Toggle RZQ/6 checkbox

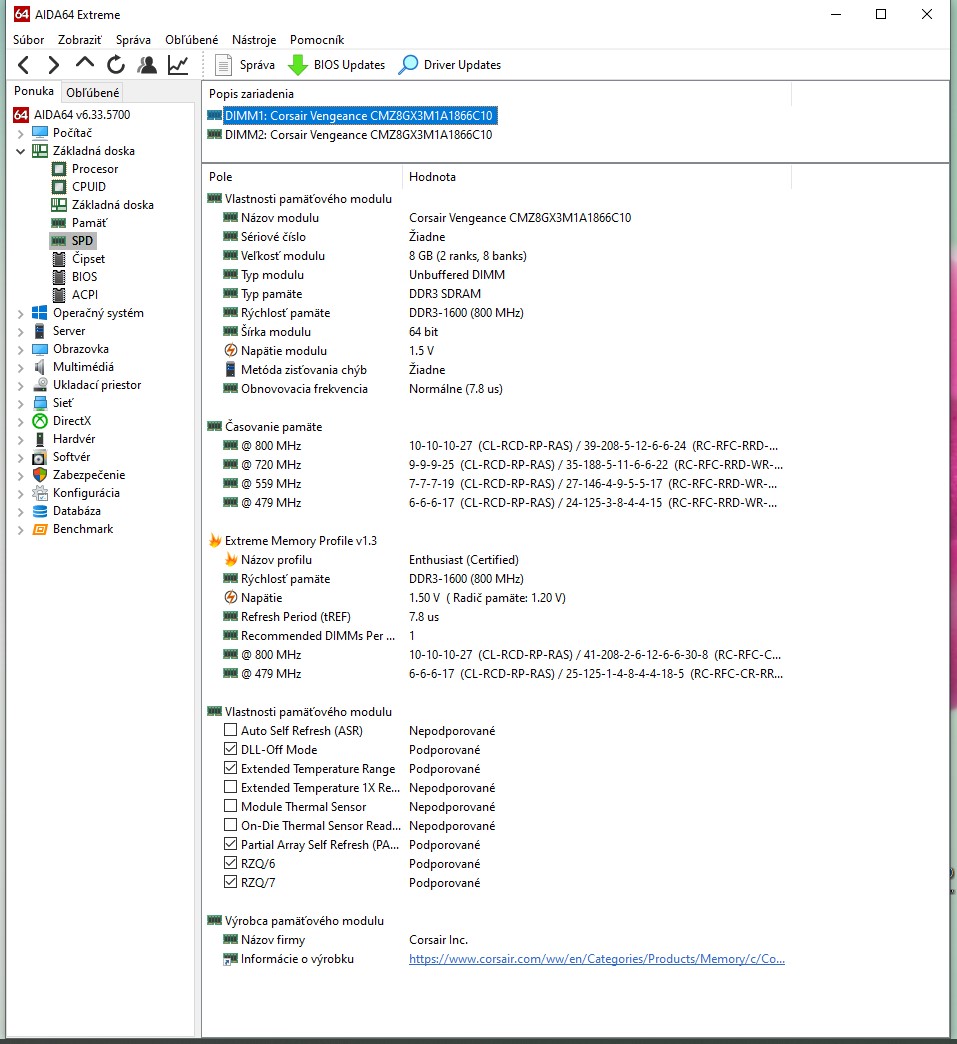pyautogui.click(x=230, y=862)
